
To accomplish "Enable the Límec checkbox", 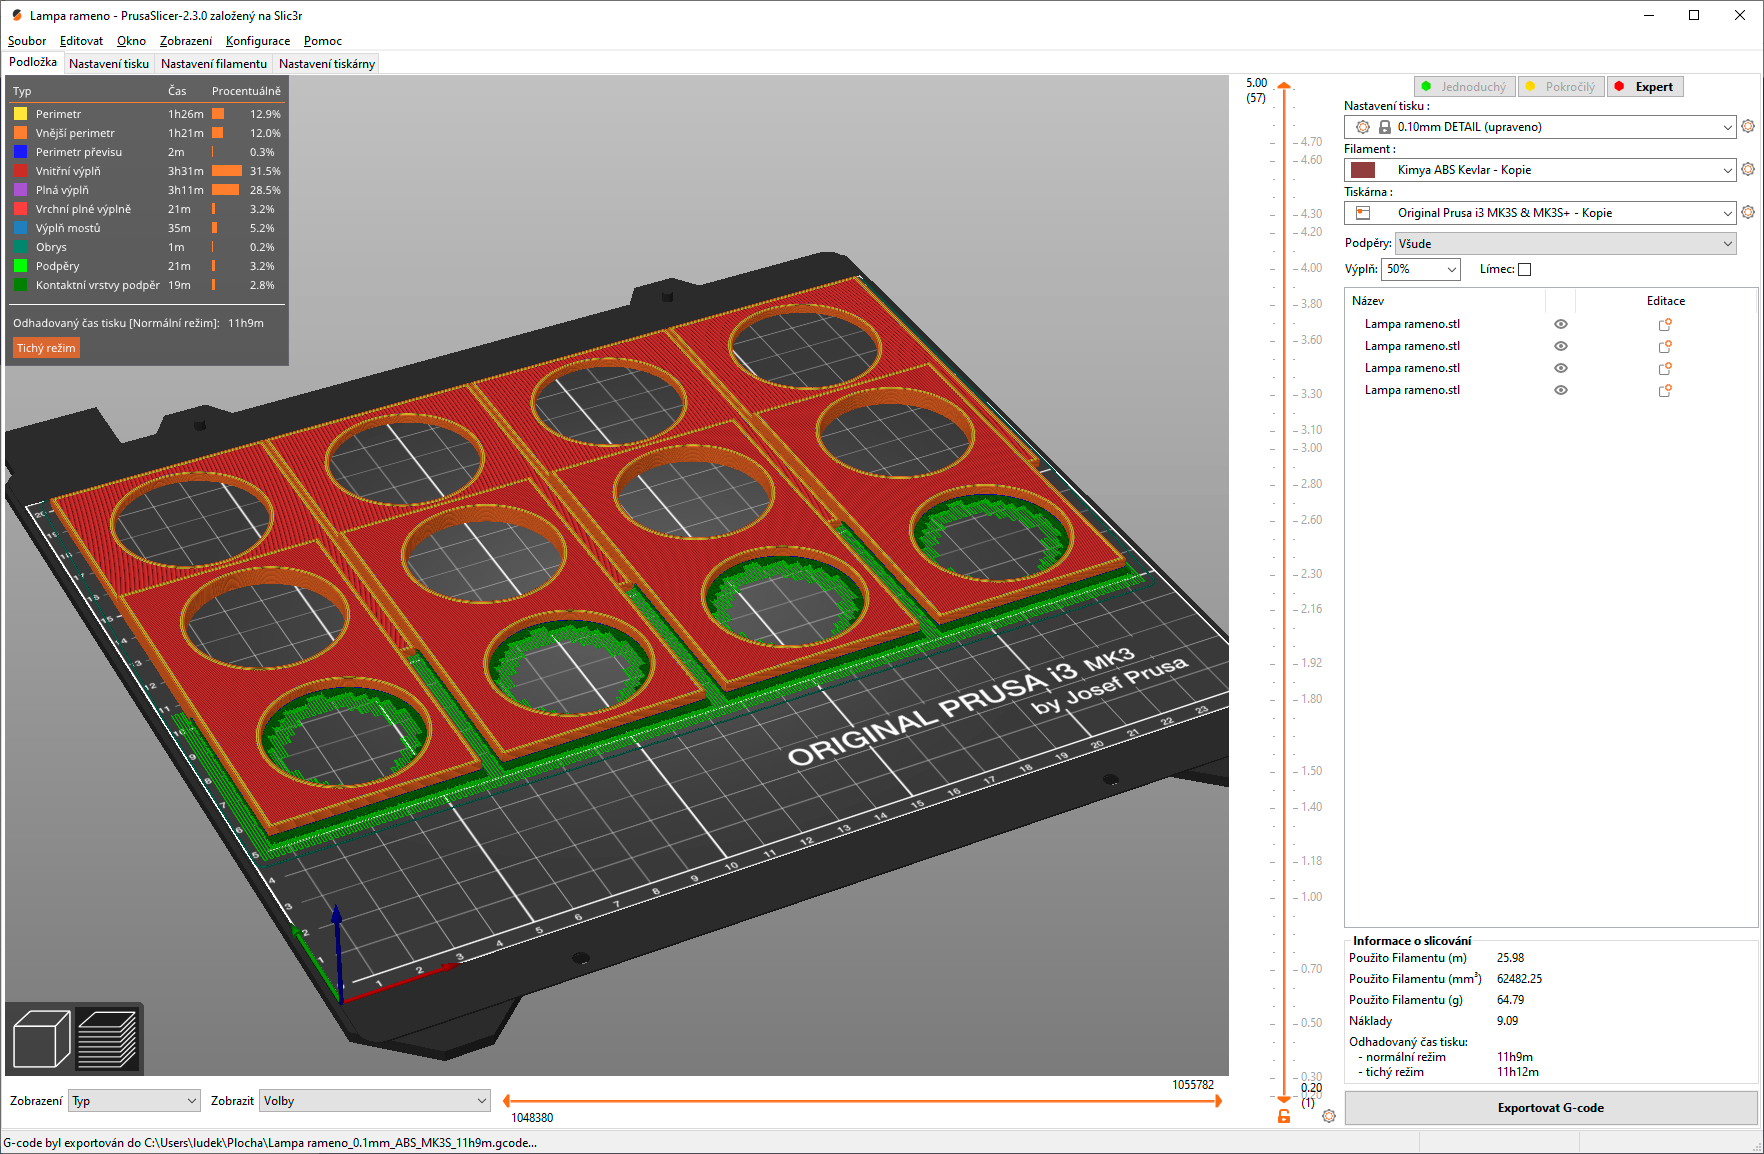I will pos(1524,270).
